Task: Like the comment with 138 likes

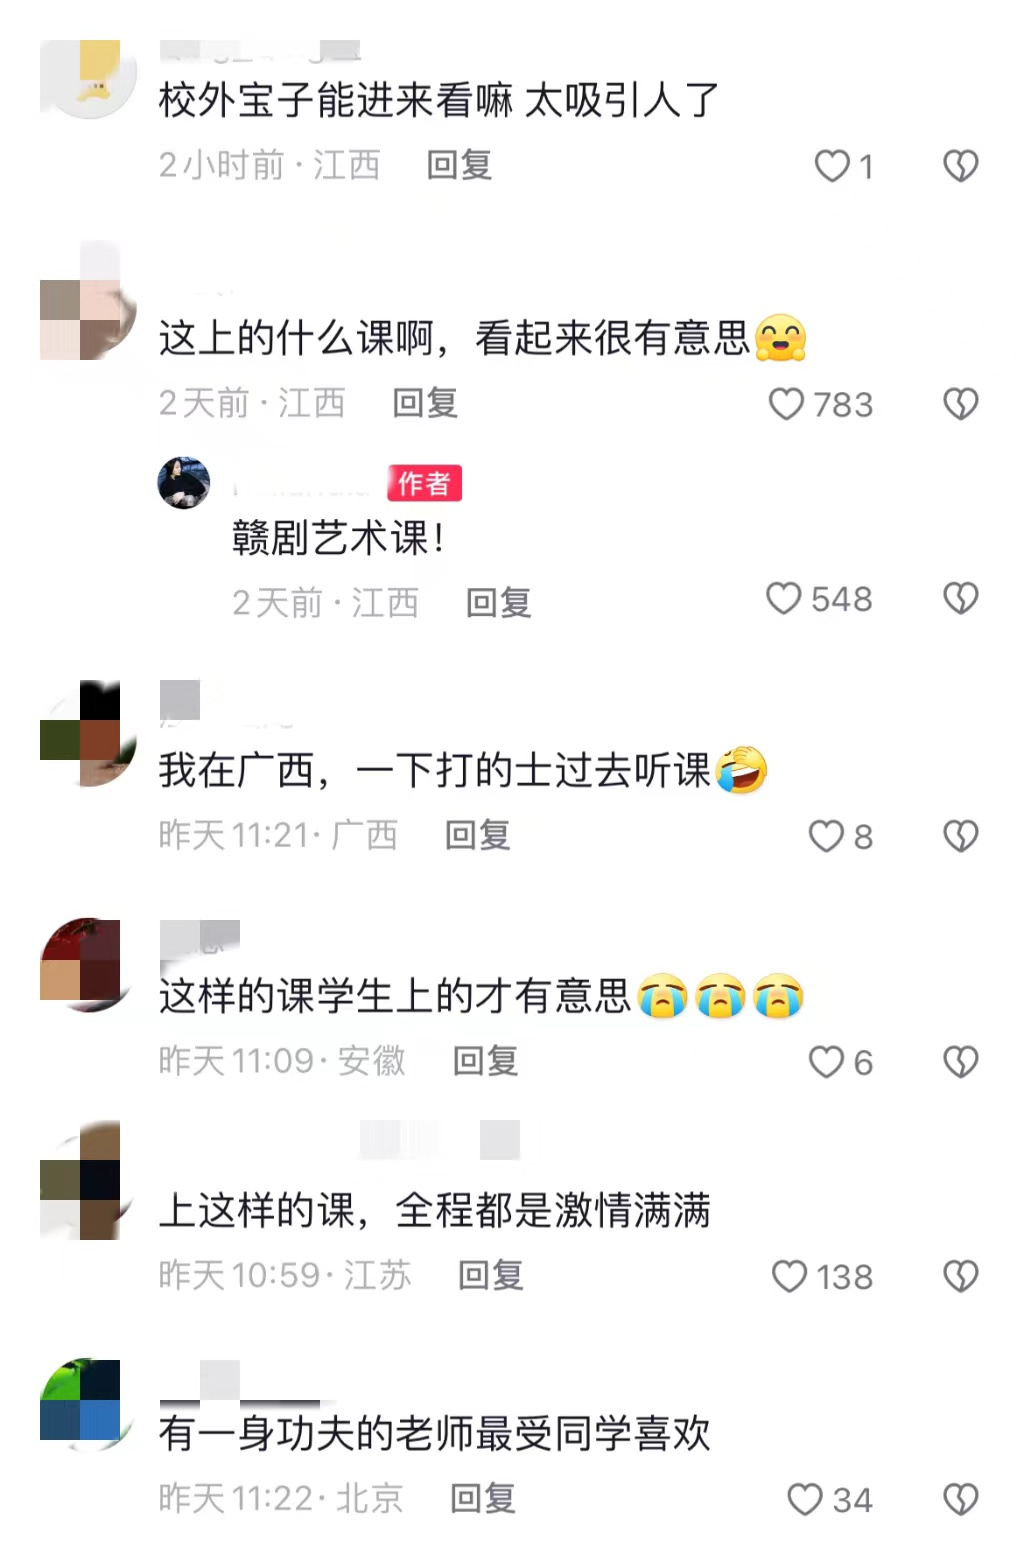Action: coord(789,1276)
